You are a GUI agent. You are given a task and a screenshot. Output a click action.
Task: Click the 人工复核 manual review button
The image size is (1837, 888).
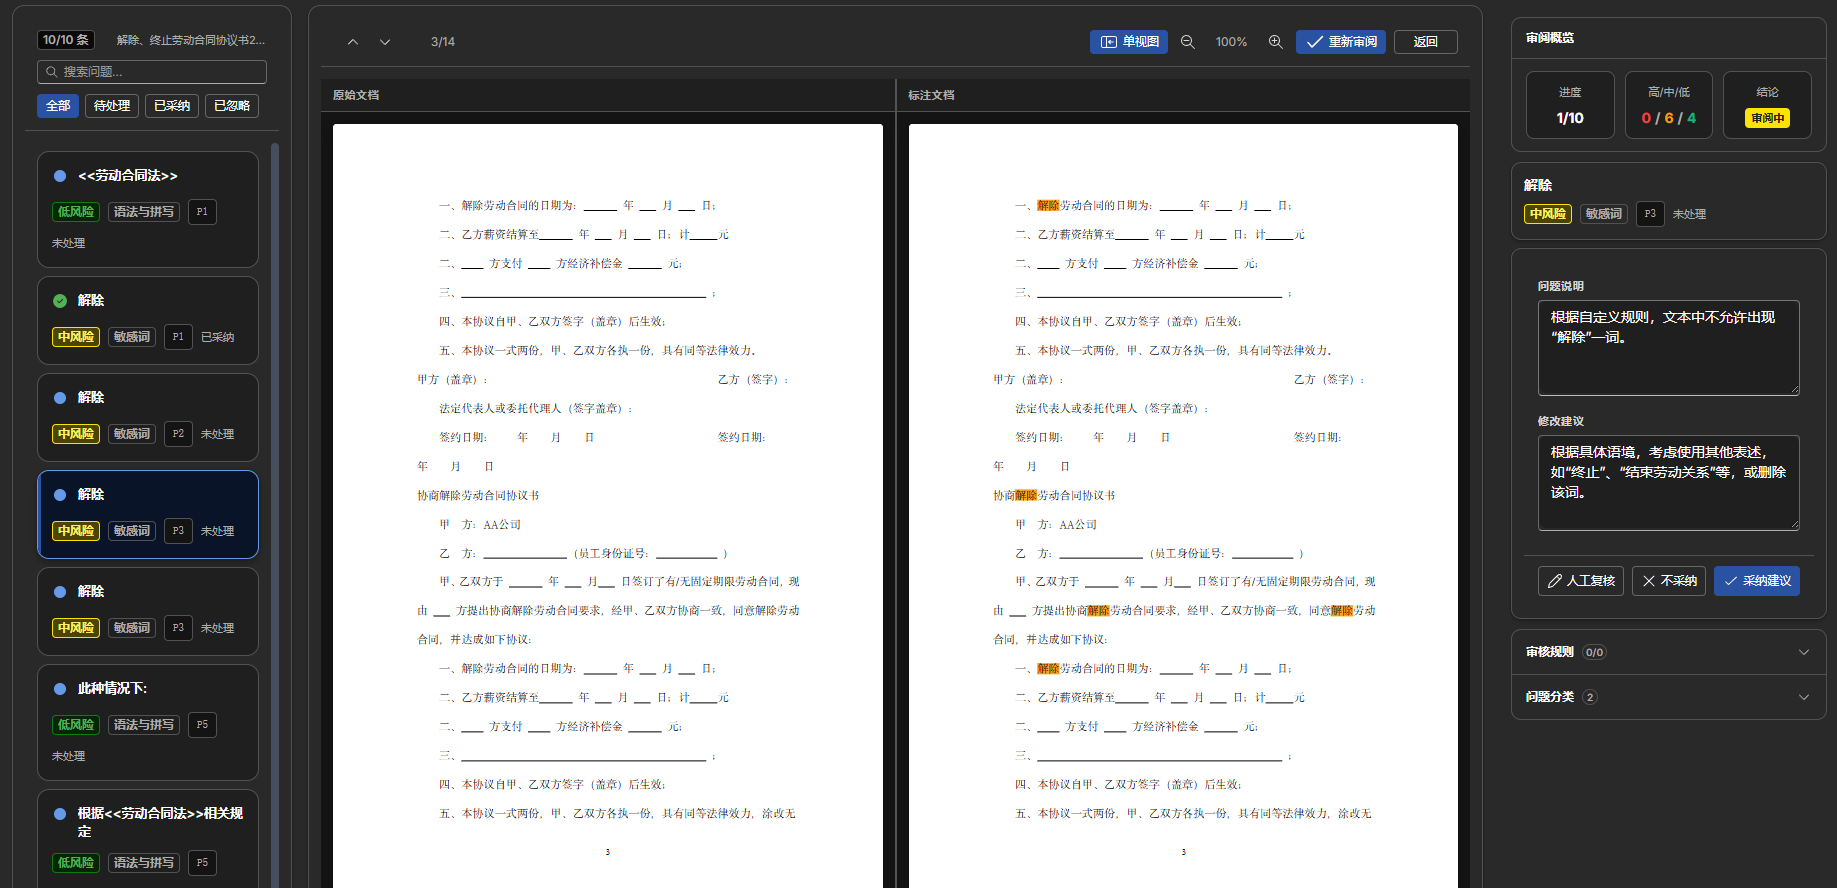click(1581, 581)
